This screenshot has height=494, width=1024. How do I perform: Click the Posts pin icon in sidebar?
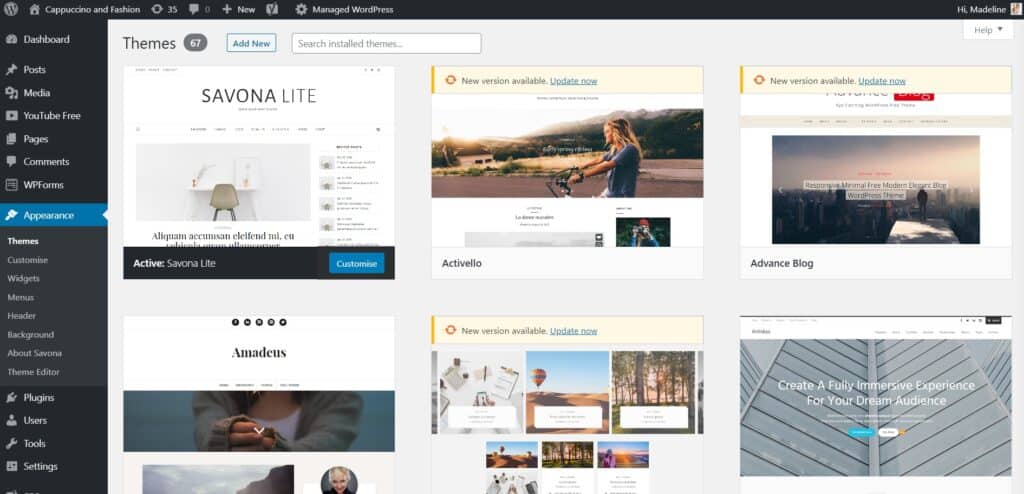[11, 69]
